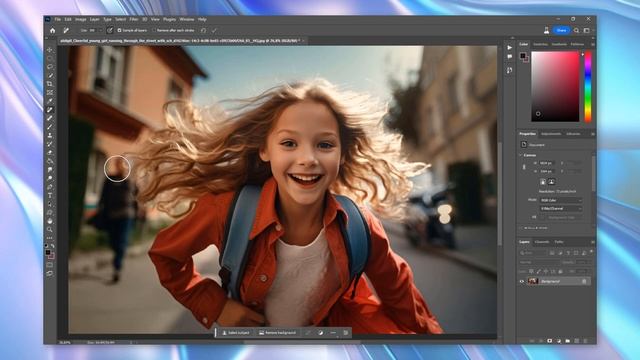Open the Window menu
The image size is (640, 360).
tap(187, 19)
